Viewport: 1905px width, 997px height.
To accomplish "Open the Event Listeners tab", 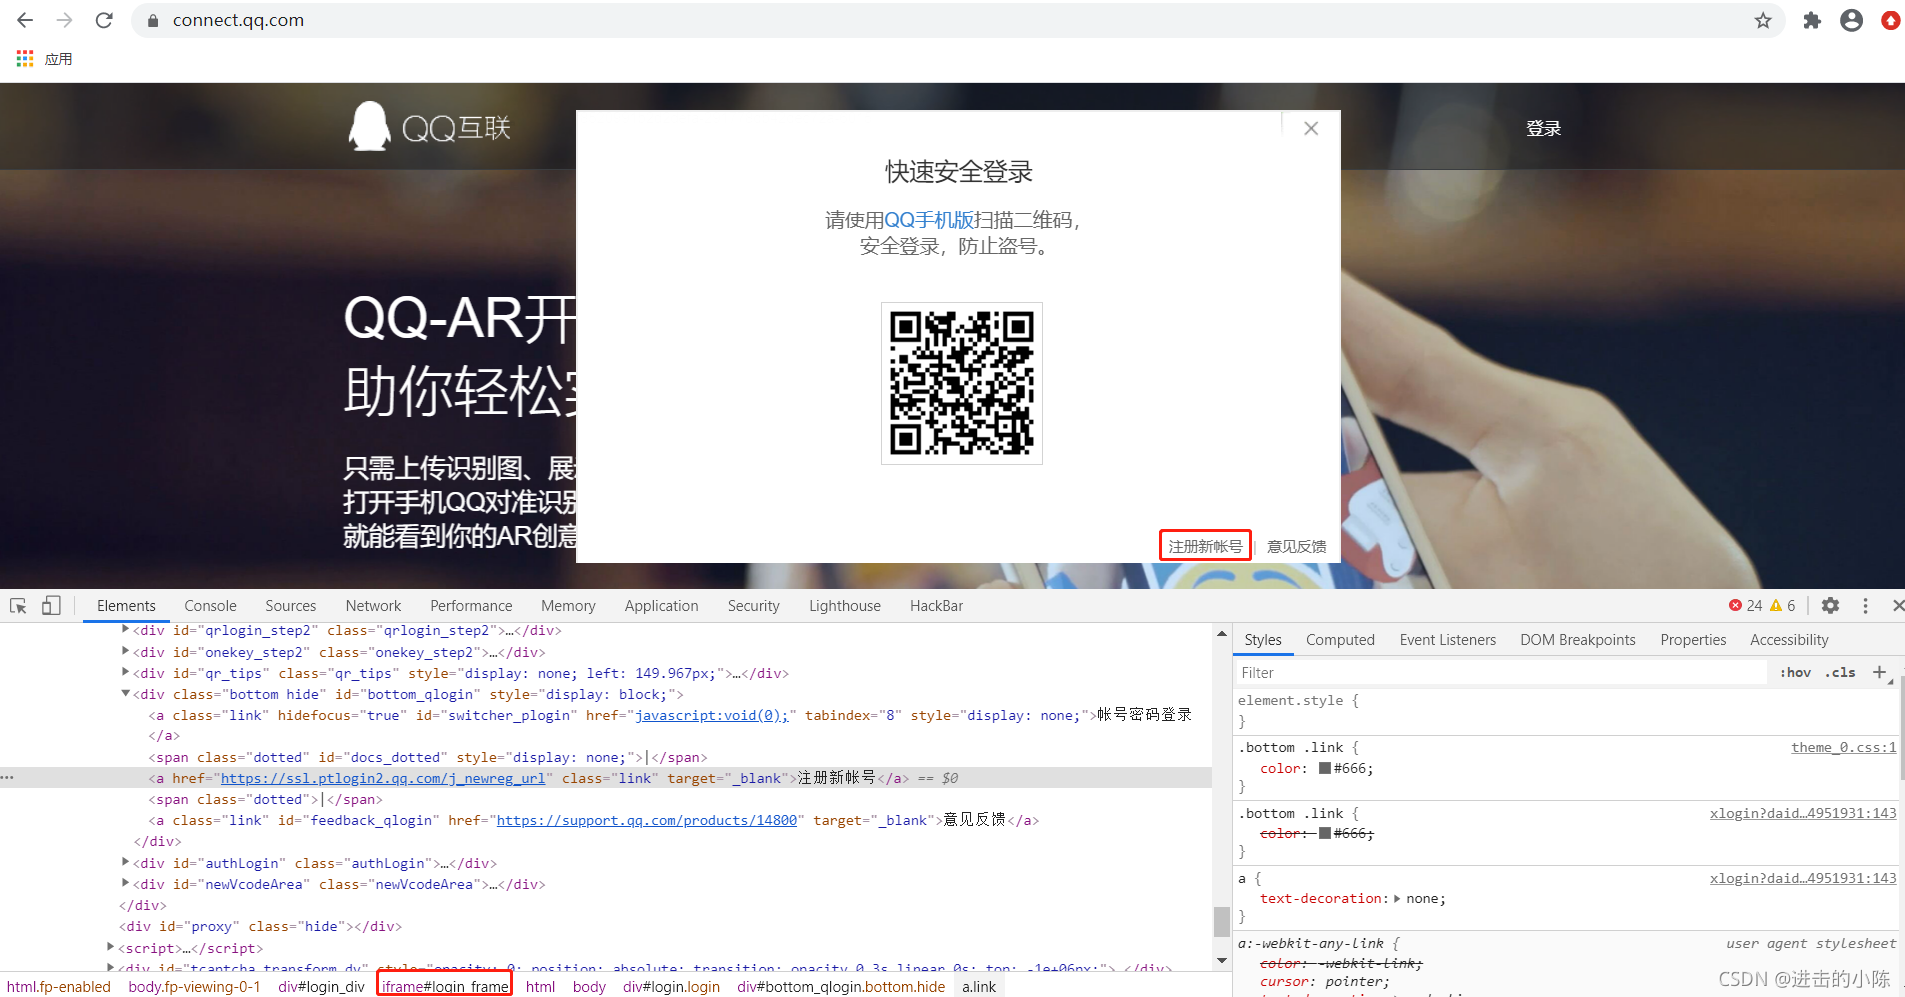I will [x=1447, y=639].
